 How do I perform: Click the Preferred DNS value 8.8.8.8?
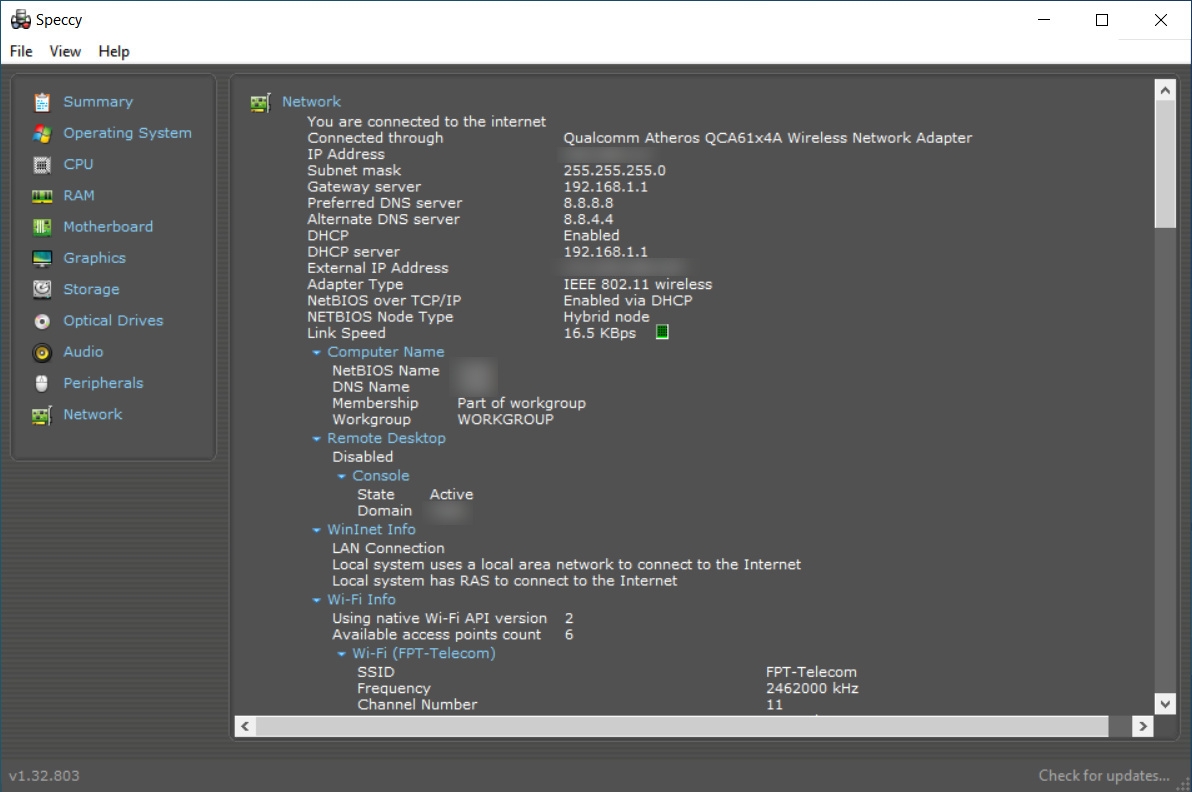[588, 203]
